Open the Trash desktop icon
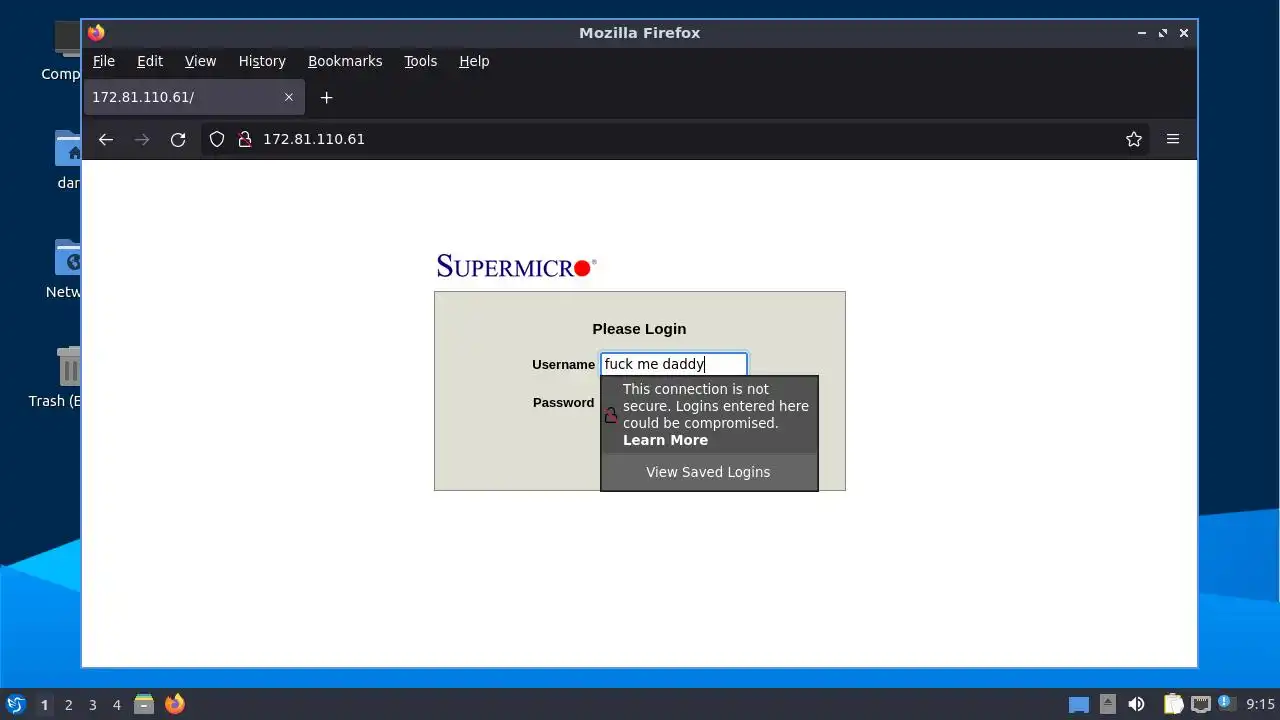Screen dimensions: 1280x720 click(x=68, y=367)
